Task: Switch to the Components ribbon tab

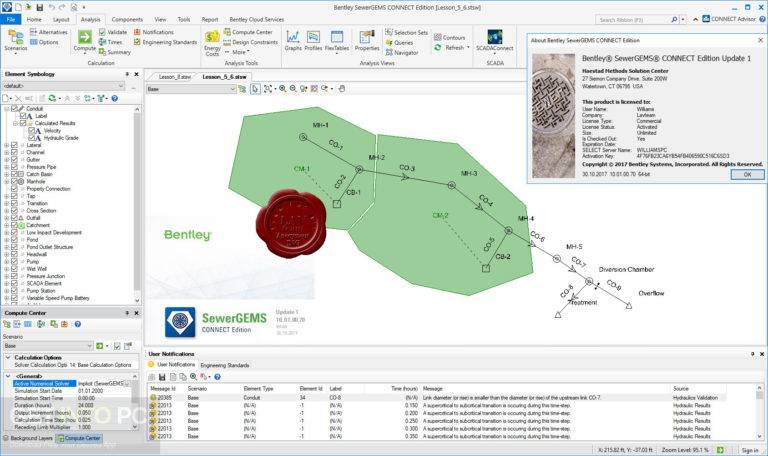Action: coord(127,19)
